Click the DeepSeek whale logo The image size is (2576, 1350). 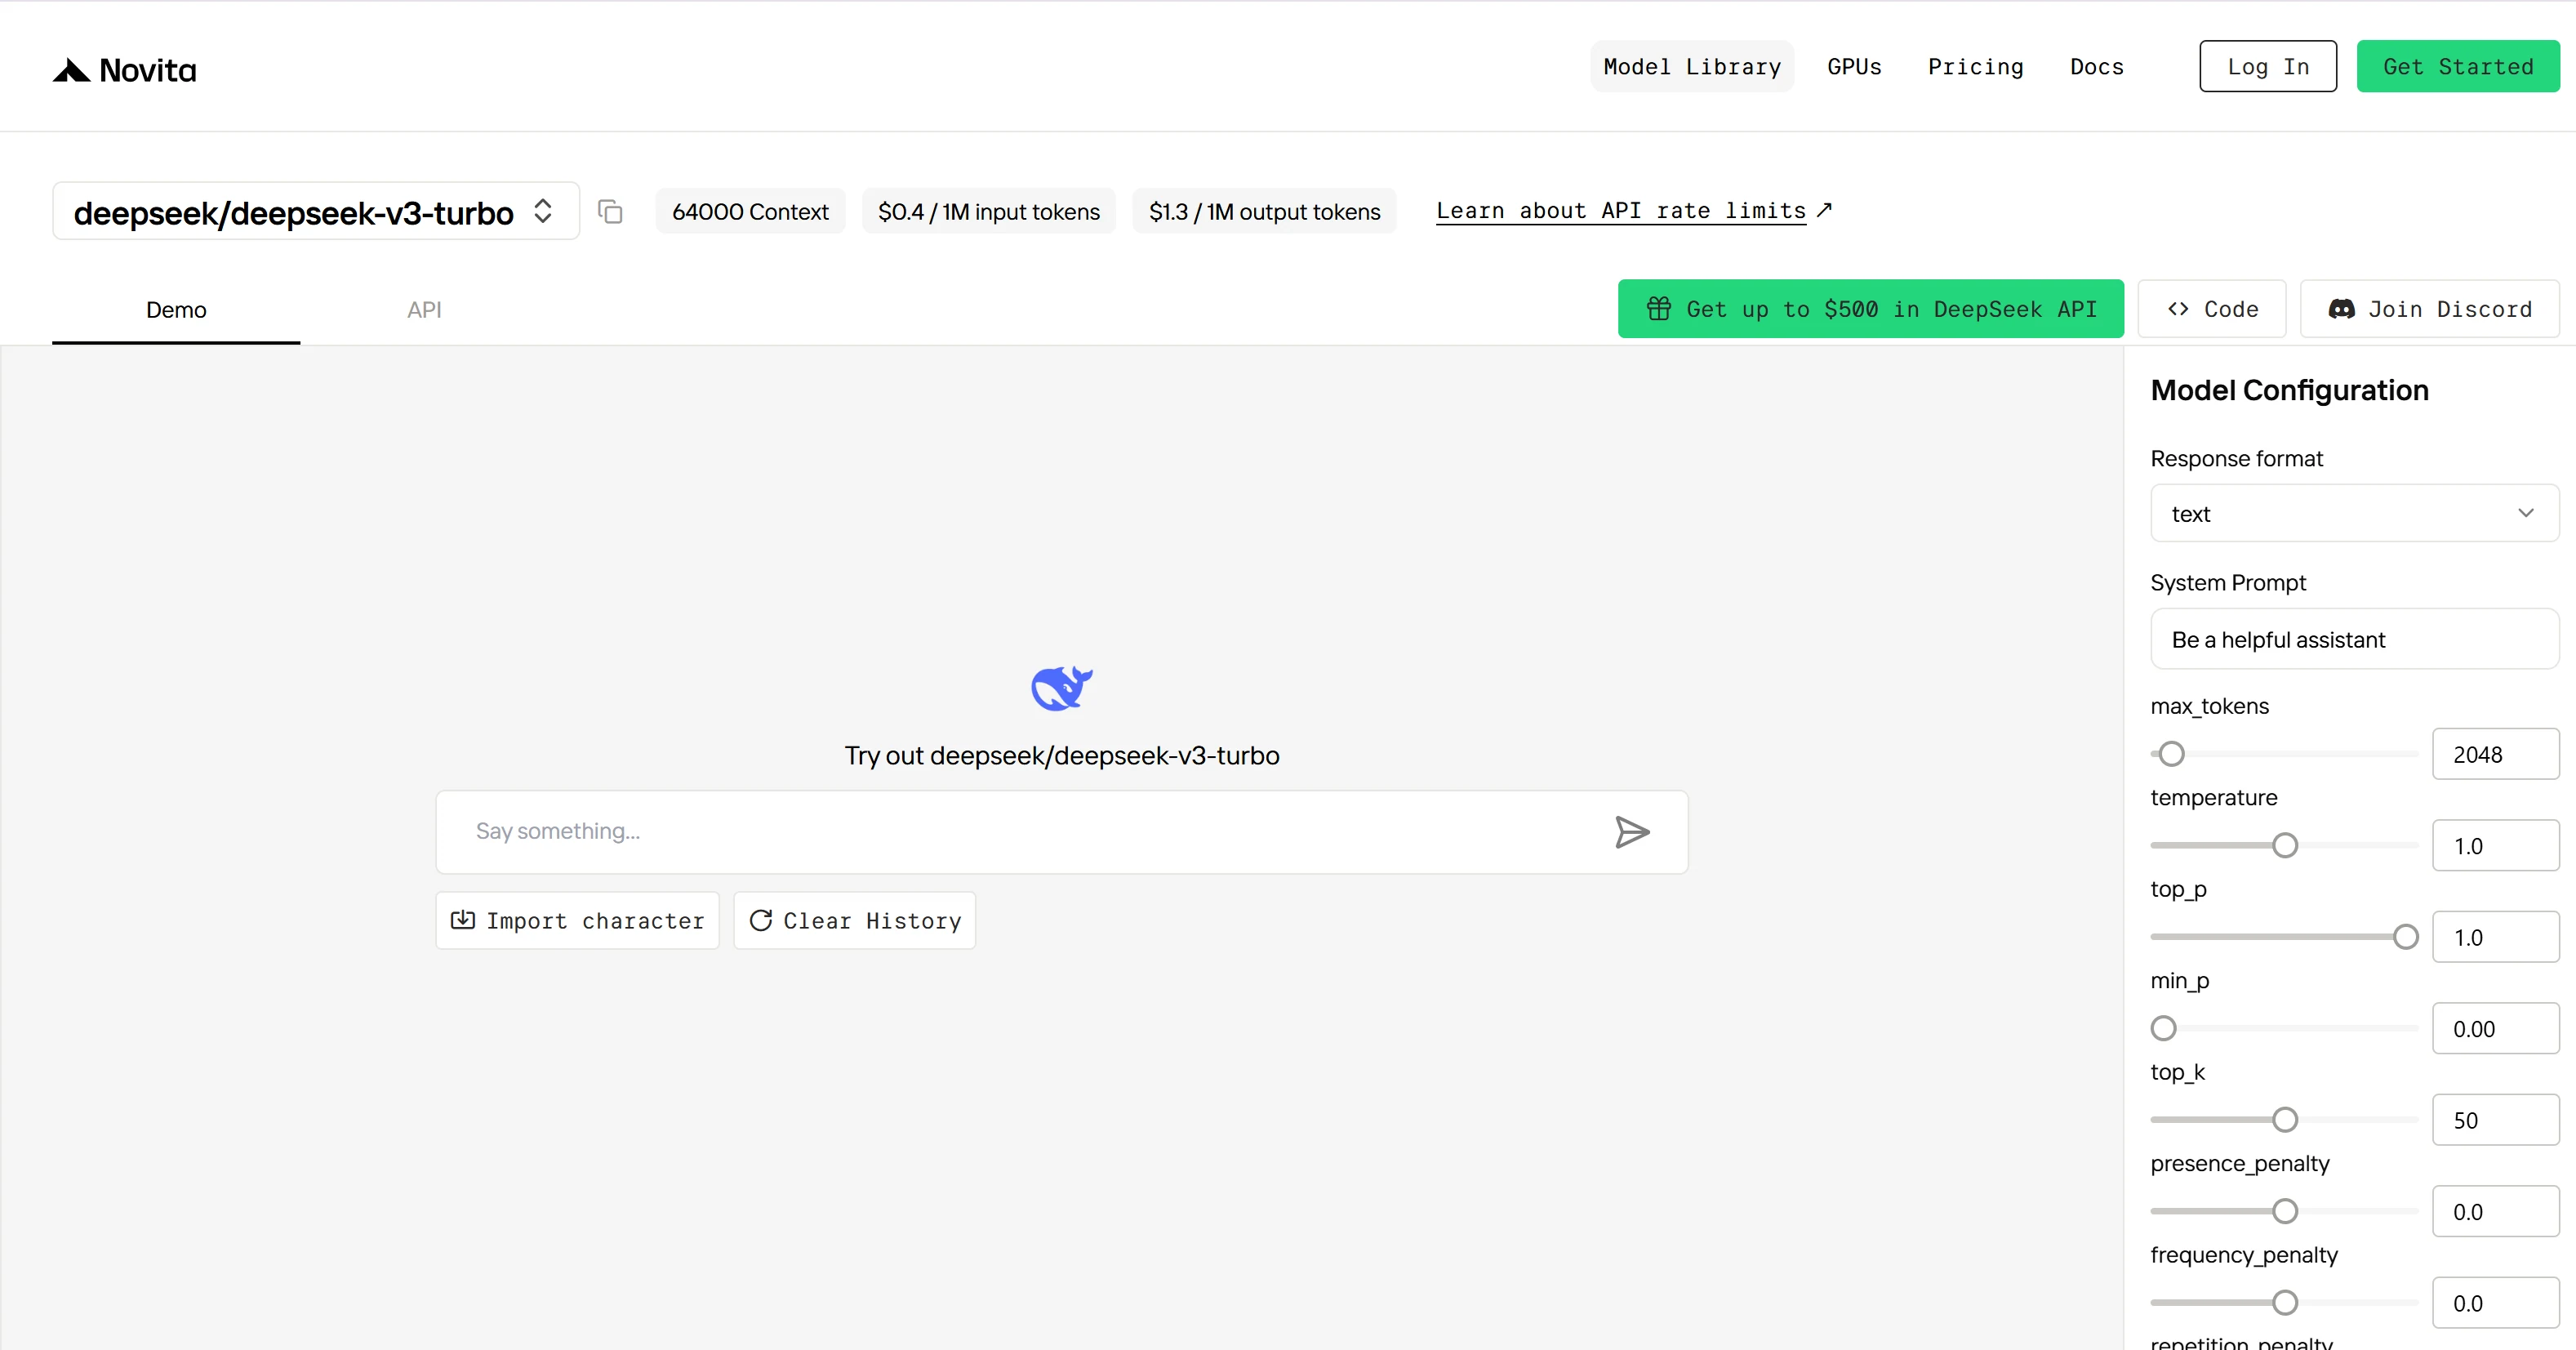pos(1061,688)
